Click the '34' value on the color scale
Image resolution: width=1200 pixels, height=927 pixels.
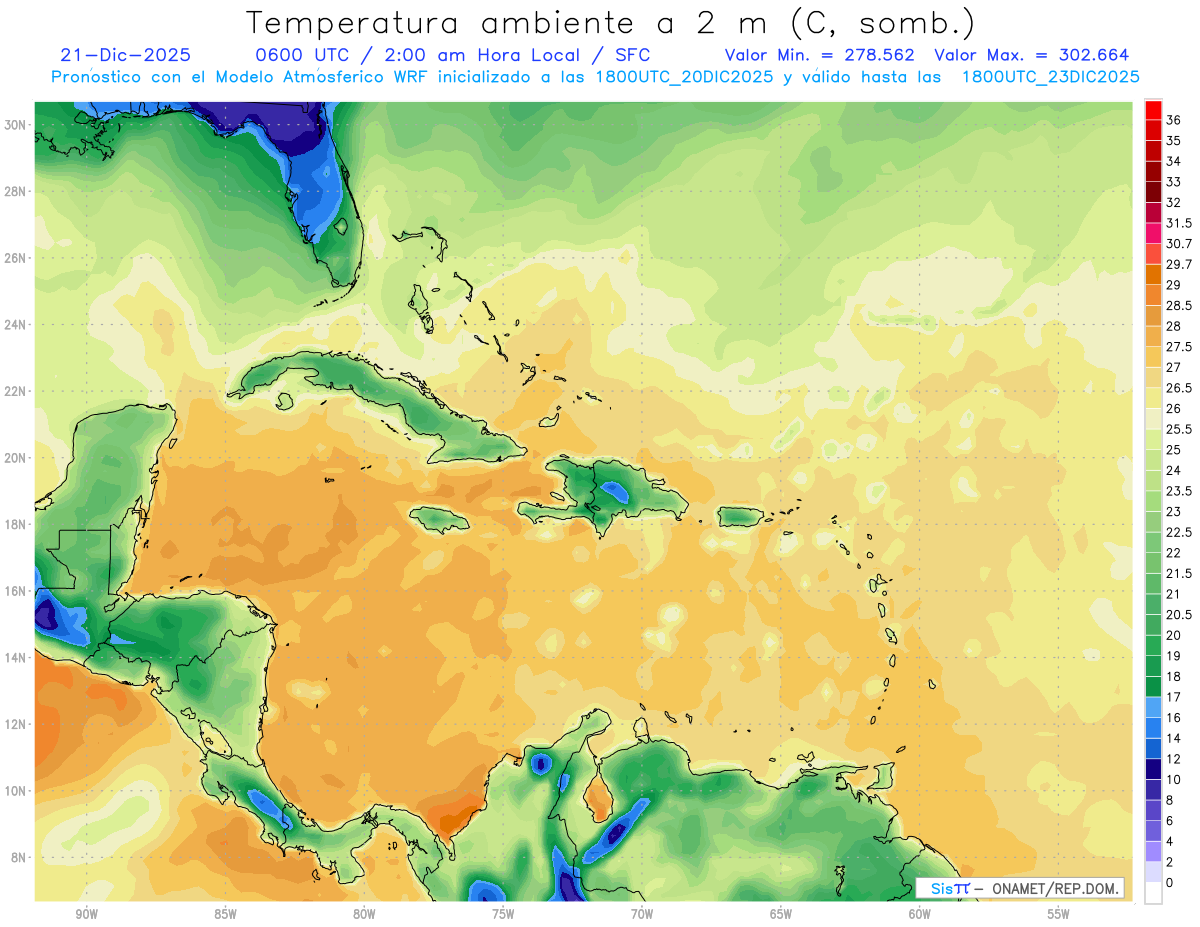pyautogui.click(x=1173, y=161)
